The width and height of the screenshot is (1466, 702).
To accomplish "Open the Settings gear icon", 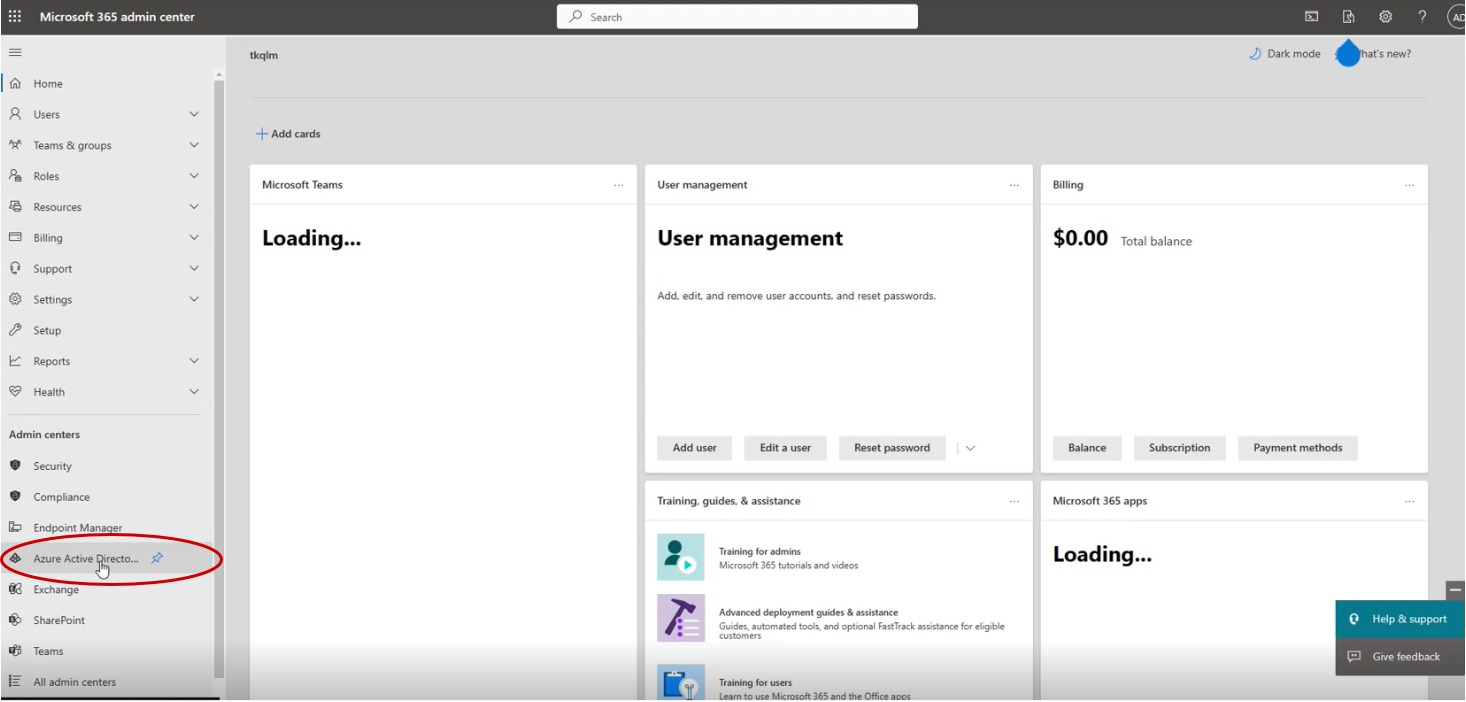I will click(1385, 17).
